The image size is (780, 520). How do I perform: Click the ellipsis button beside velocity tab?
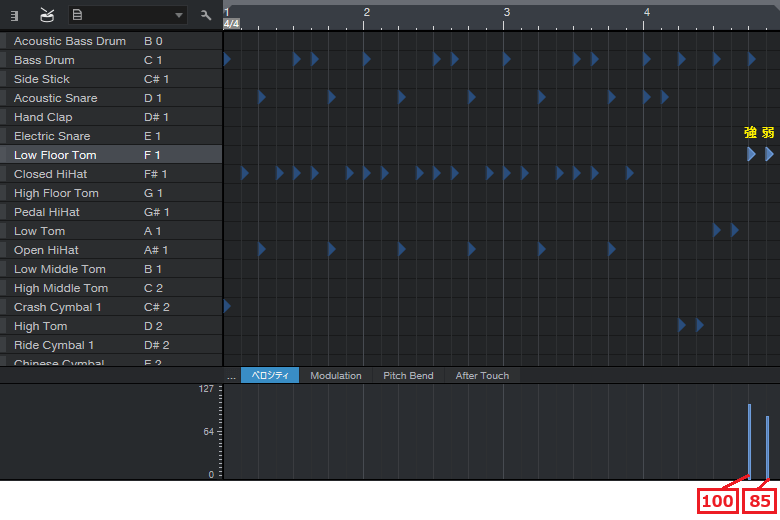click(231, 376)
